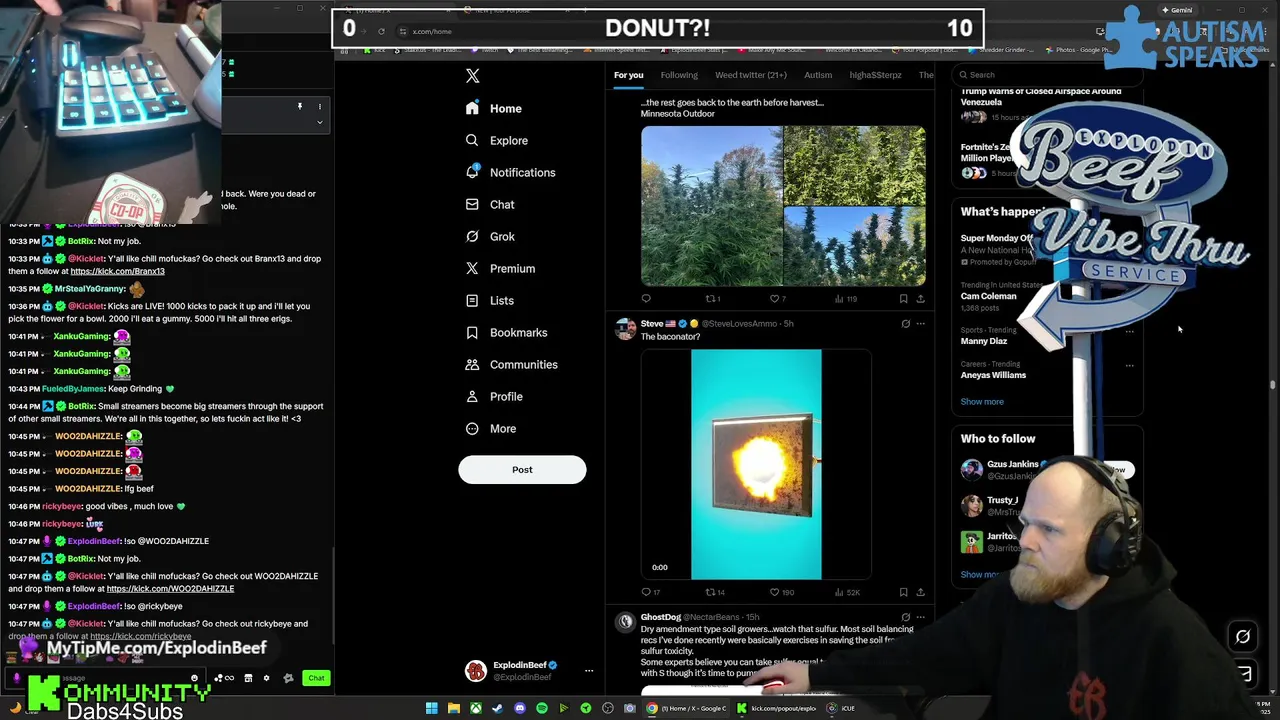
Task: Open Communities icon in sidebar
Action: pos(472,364)
